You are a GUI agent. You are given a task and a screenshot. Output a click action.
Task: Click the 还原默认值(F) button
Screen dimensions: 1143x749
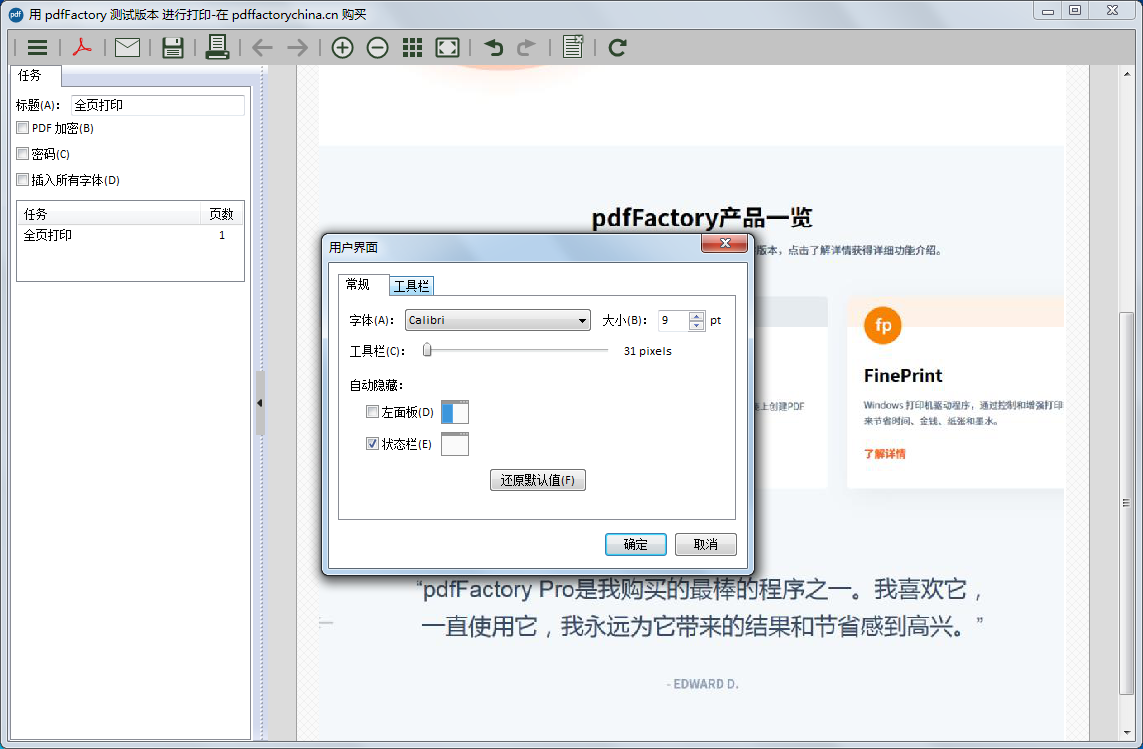(x=537, y=480)
